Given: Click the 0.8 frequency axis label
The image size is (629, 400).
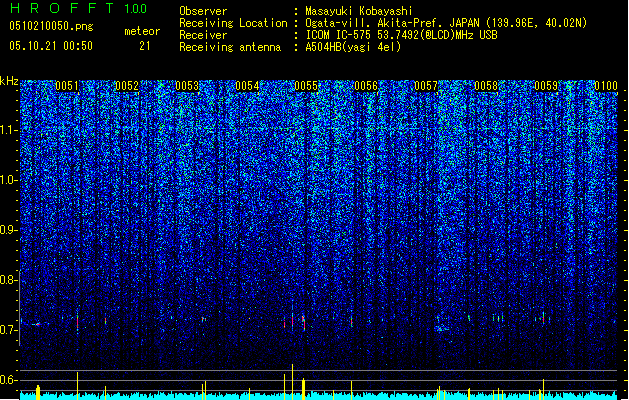Looking at the screenshot, I should (x=9, y=280).
